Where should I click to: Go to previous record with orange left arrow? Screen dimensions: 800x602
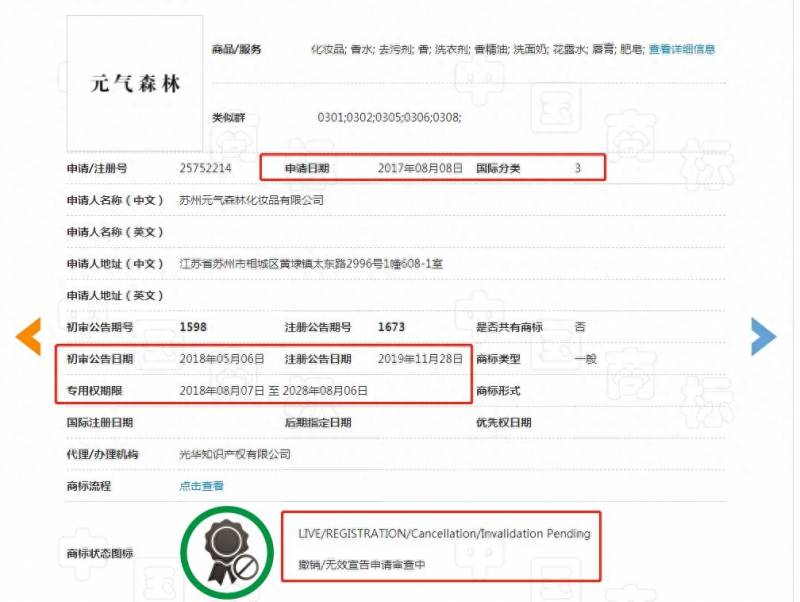click(29, 336)
